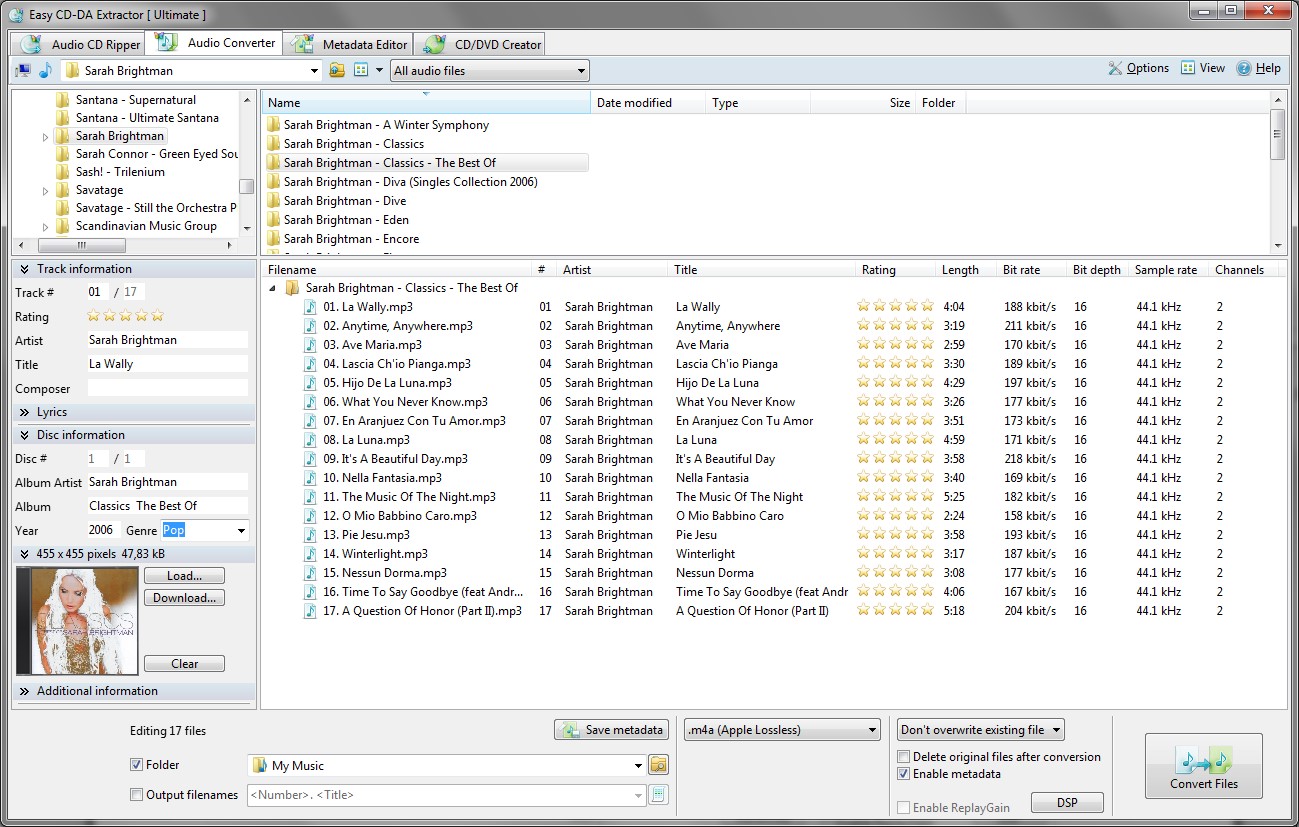Click the five-star Rating in Track information
1299x827 pixels.
coord(125,316)
